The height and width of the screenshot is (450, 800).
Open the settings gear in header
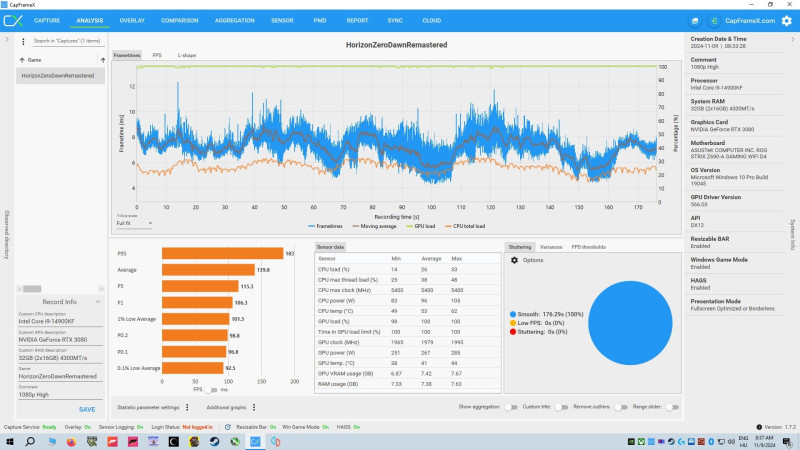(x=786, y=21)
